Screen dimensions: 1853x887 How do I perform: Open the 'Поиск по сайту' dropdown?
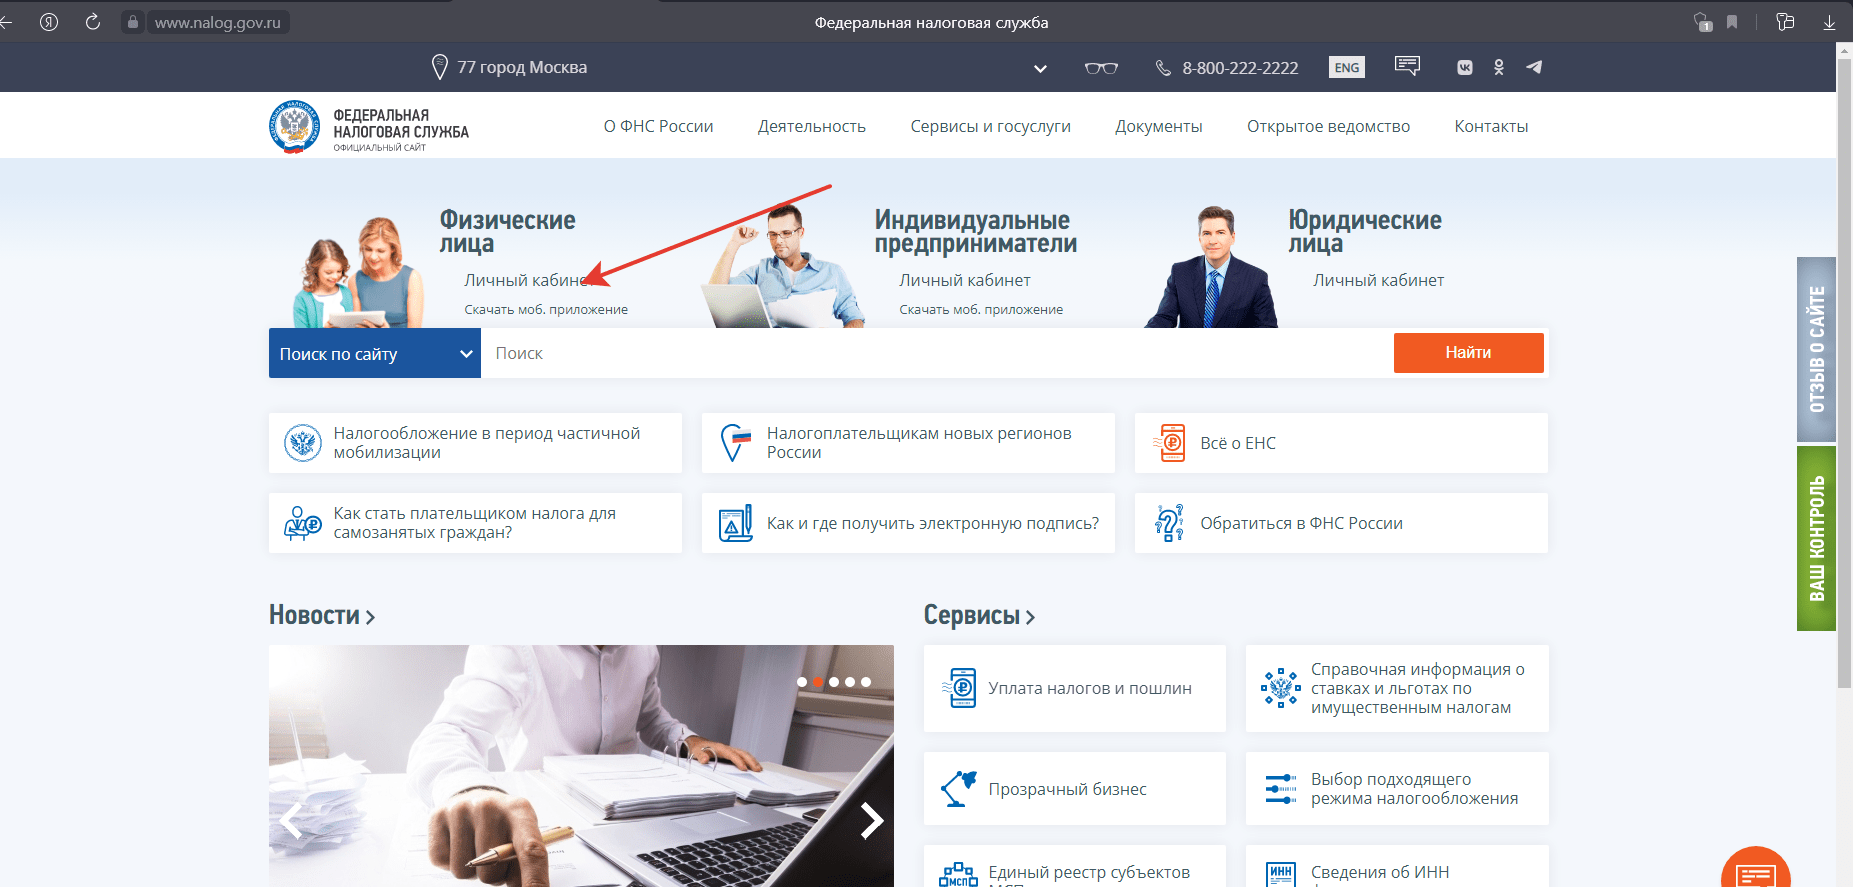pos(374,354)
